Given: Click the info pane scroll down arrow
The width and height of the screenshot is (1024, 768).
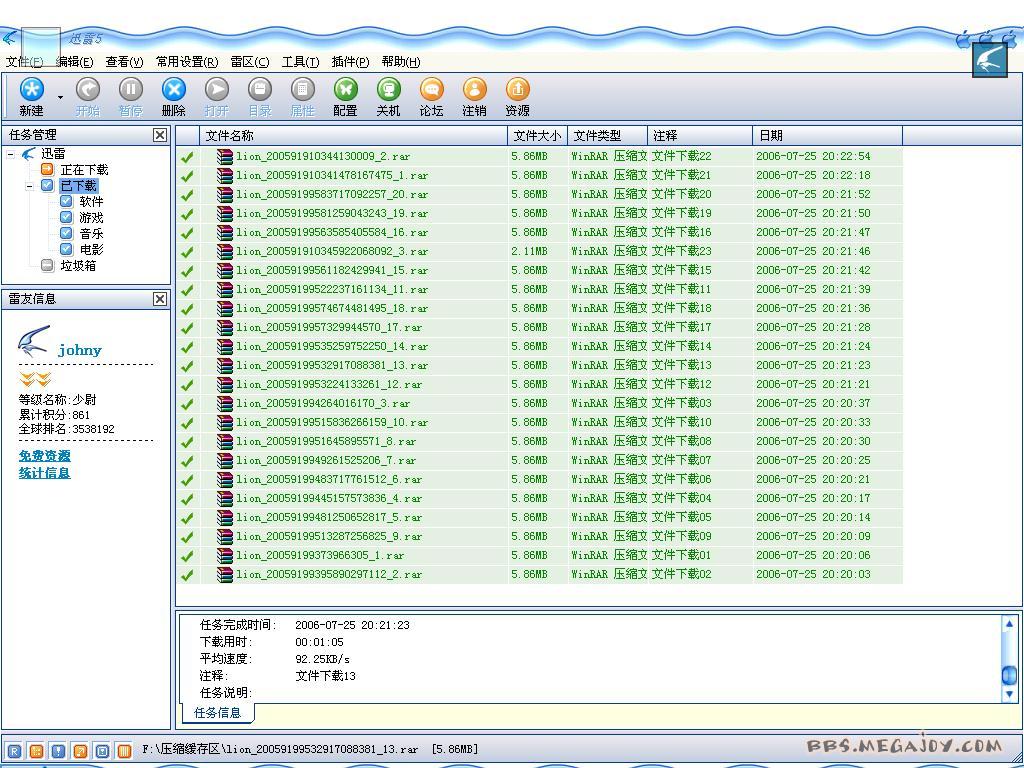Looking at the screenshot, I should 1009,694.
